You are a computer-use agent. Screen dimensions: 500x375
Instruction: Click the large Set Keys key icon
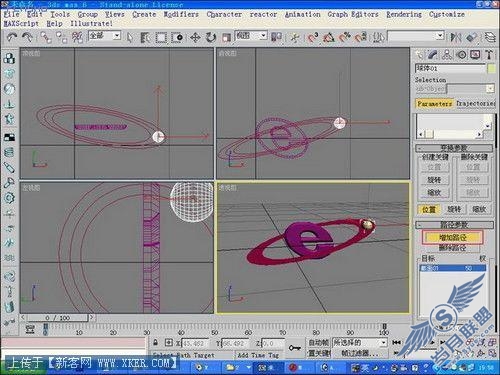[295, 348]
